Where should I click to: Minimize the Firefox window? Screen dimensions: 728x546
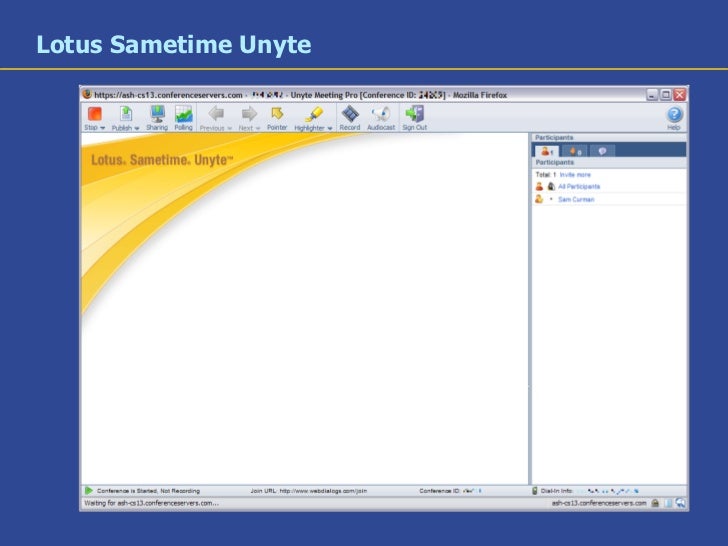(x=652, y=95)
